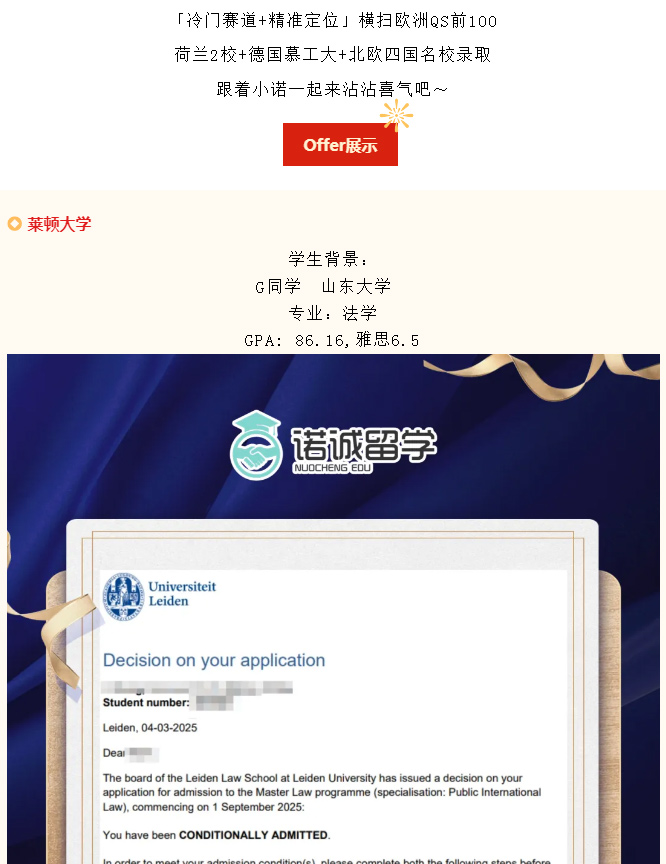Click the CONDITIONALLY ADMITTED bold text
Viewport: 666px width, 864px height.
click(253, 835)
